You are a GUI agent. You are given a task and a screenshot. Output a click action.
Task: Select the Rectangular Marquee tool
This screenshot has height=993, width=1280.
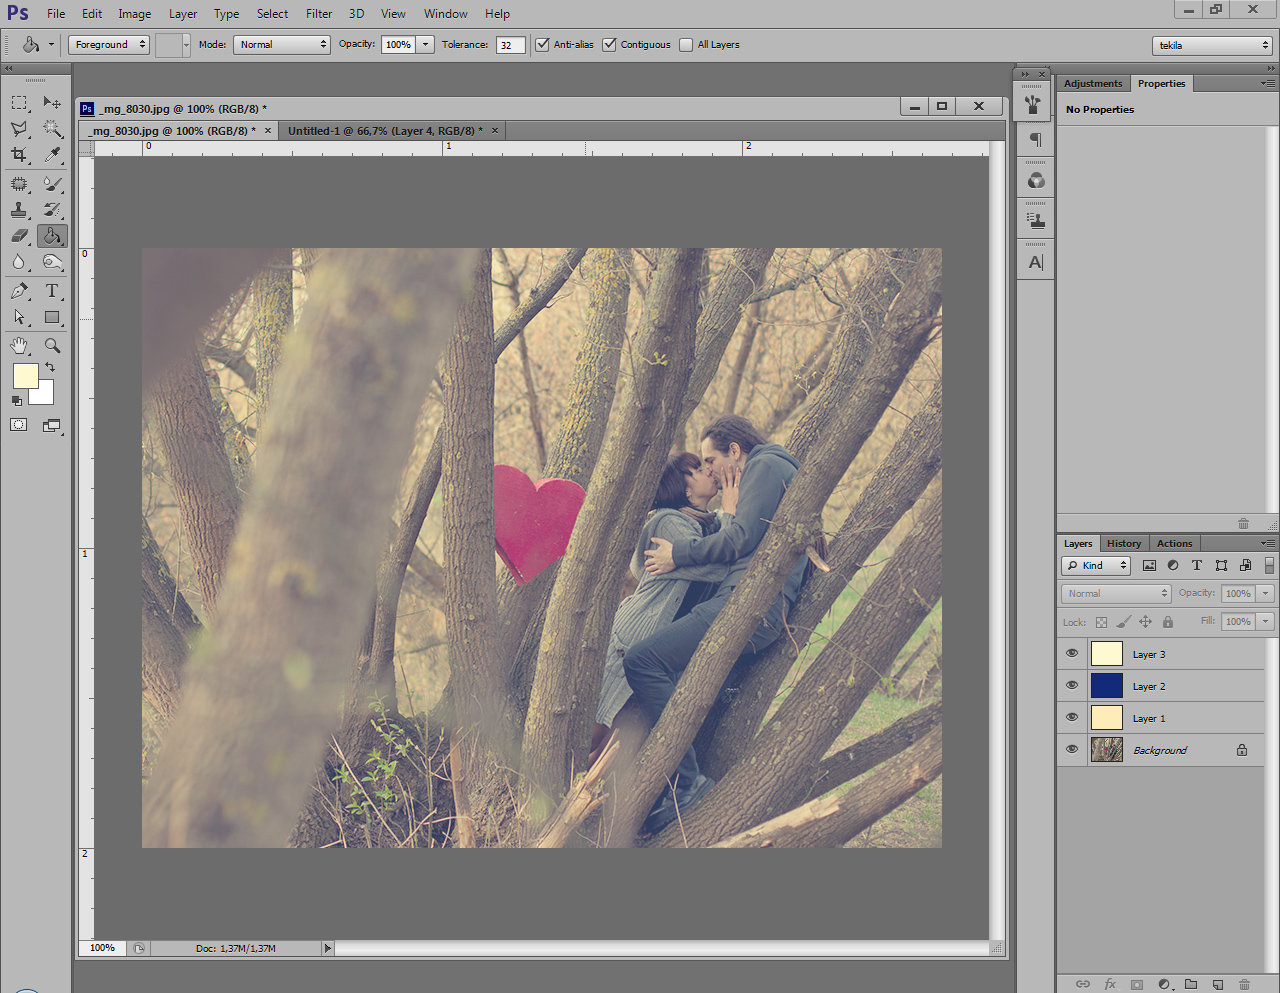(19, 102)
